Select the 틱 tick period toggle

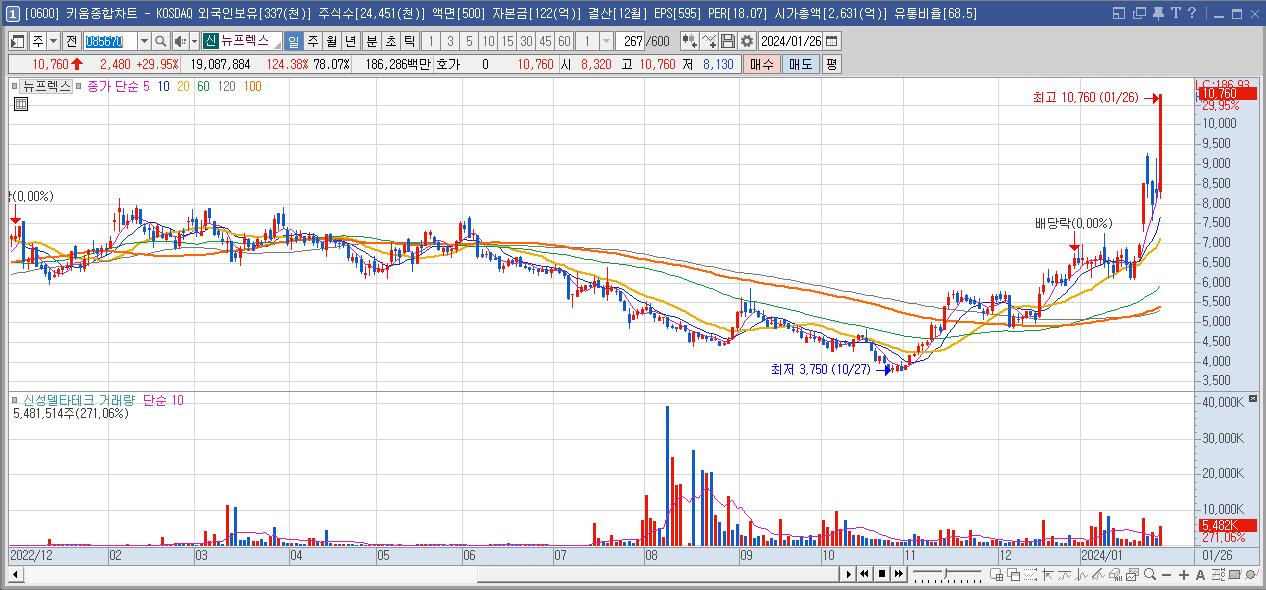tap(409, 41)
